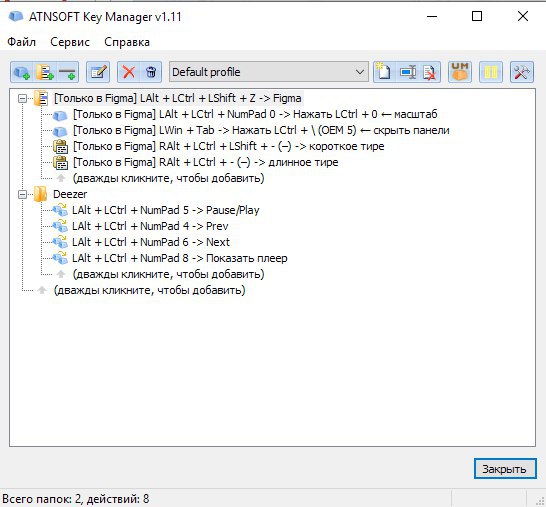The width and height of the screenshot is (546, 507).
Task: Select the Figma folder row LAlt+LCtrl+LShift+Z
Action: [178, 98]
